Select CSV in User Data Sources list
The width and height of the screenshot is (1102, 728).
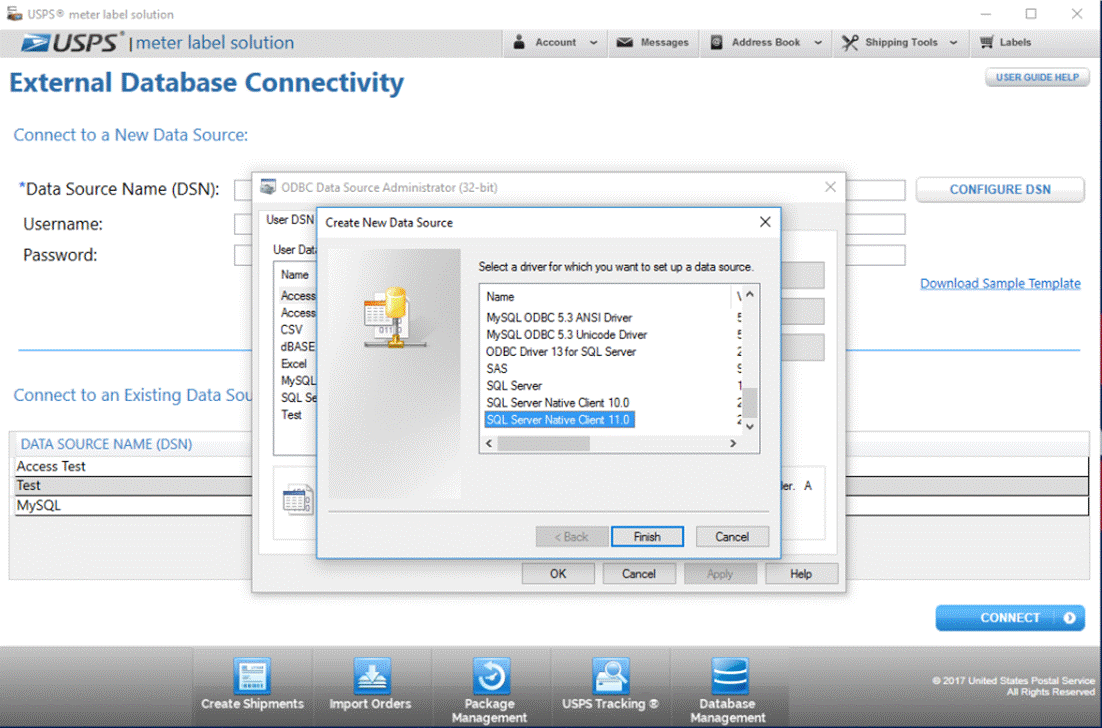[x=292, y=330]
